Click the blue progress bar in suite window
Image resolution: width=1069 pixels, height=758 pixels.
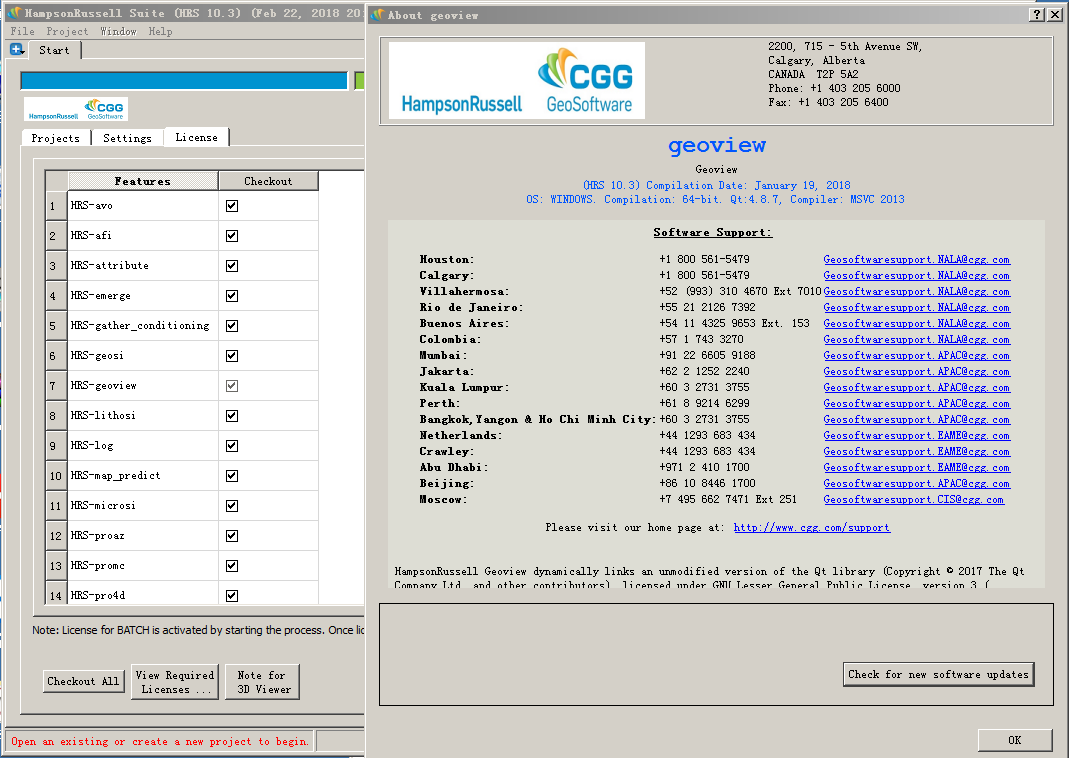[184, 81]
